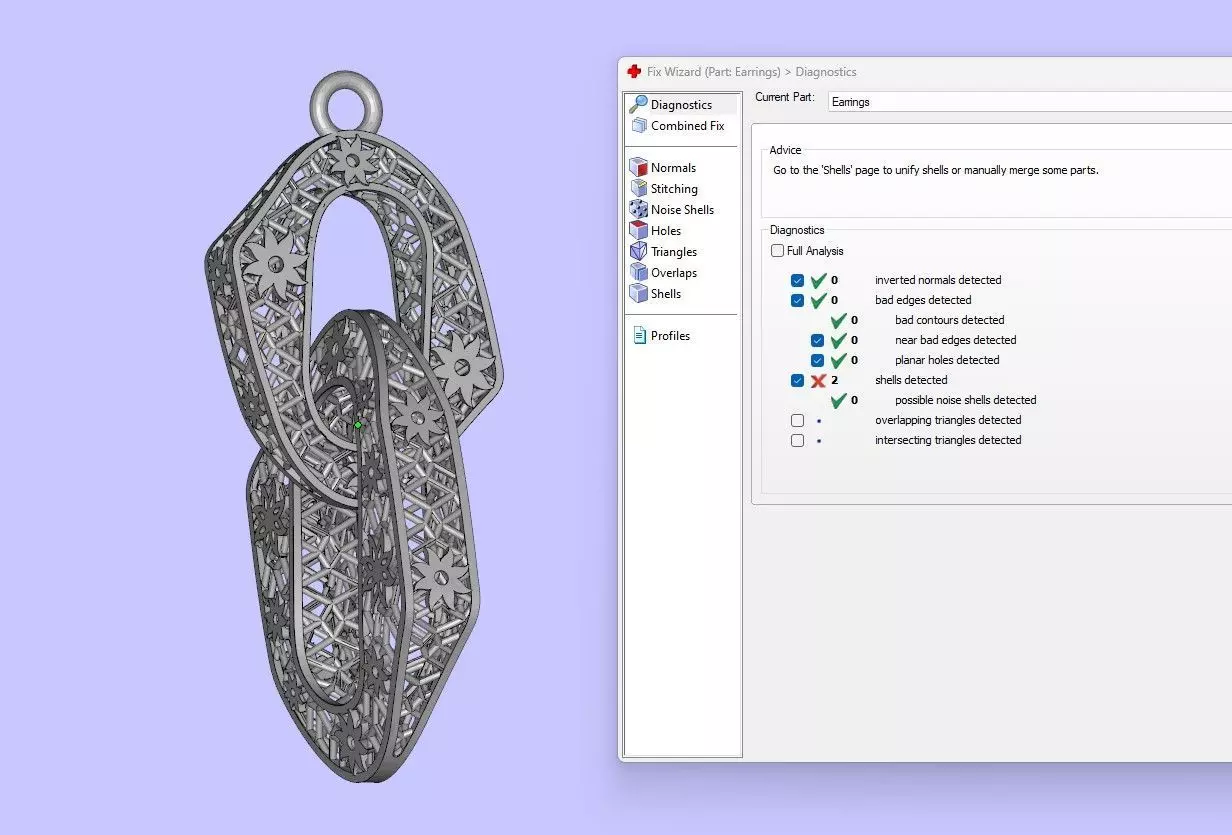The height and width of the screenshot is (835, 1232).
Task: Click the red cross Fix Wizard title icon
Action: pyautogui.click(x=634, y=72)
